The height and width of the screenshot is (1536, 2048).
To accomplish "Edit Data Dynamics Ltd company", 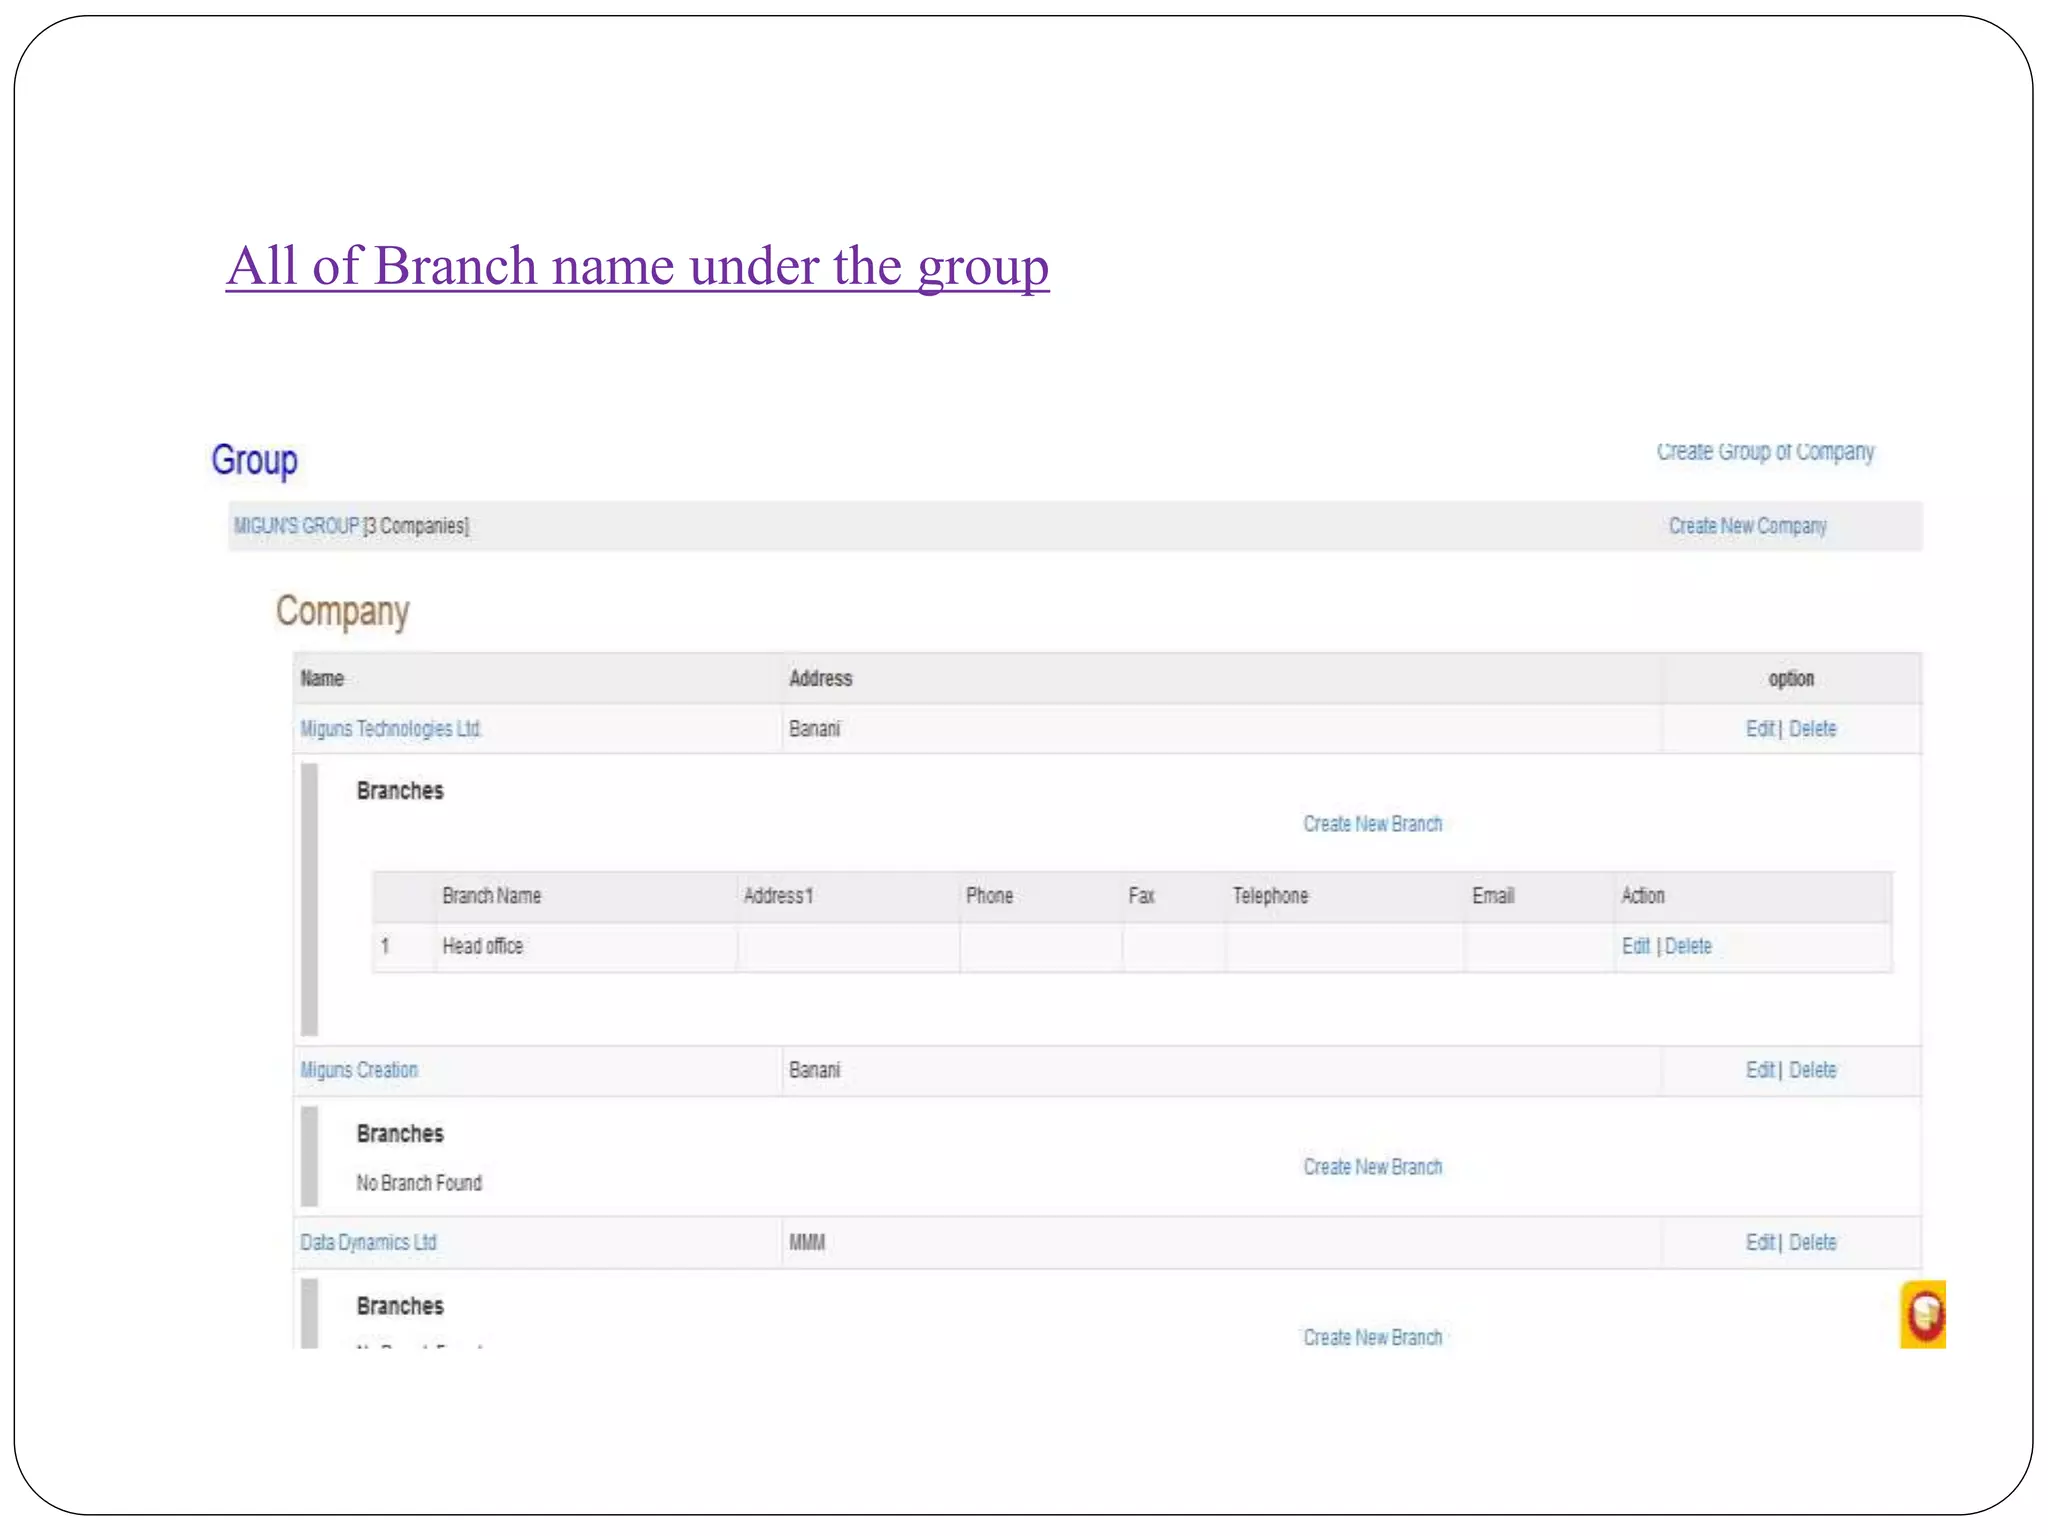I will (x=1760, y=1242).
